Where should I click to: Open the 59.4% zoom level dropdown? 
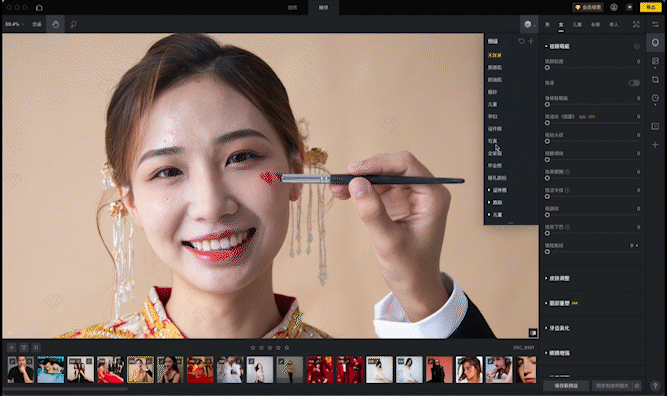[x=14, y=24]
